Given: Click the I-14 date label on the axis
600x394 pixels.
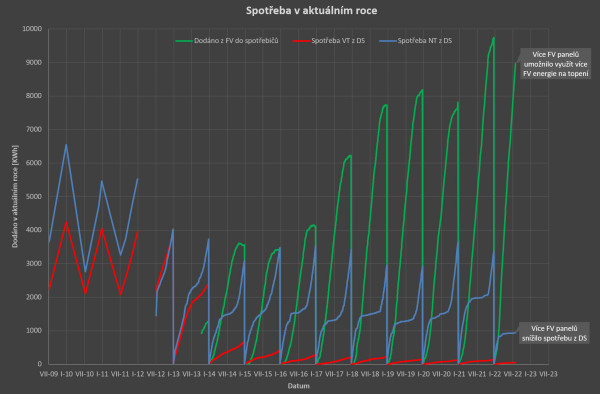Looking at the screenshot, I should point(209,374).
